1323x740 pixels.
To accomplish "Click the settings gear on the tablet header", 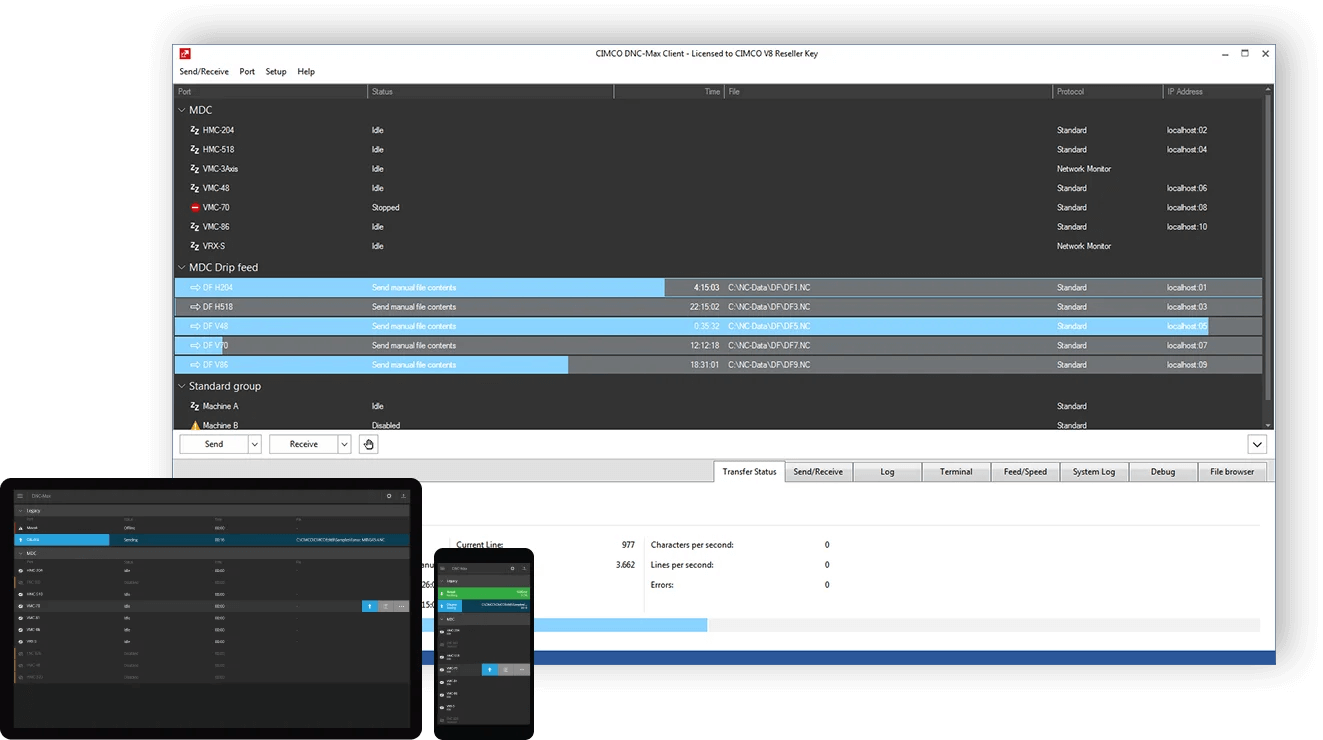I will 389,496.
